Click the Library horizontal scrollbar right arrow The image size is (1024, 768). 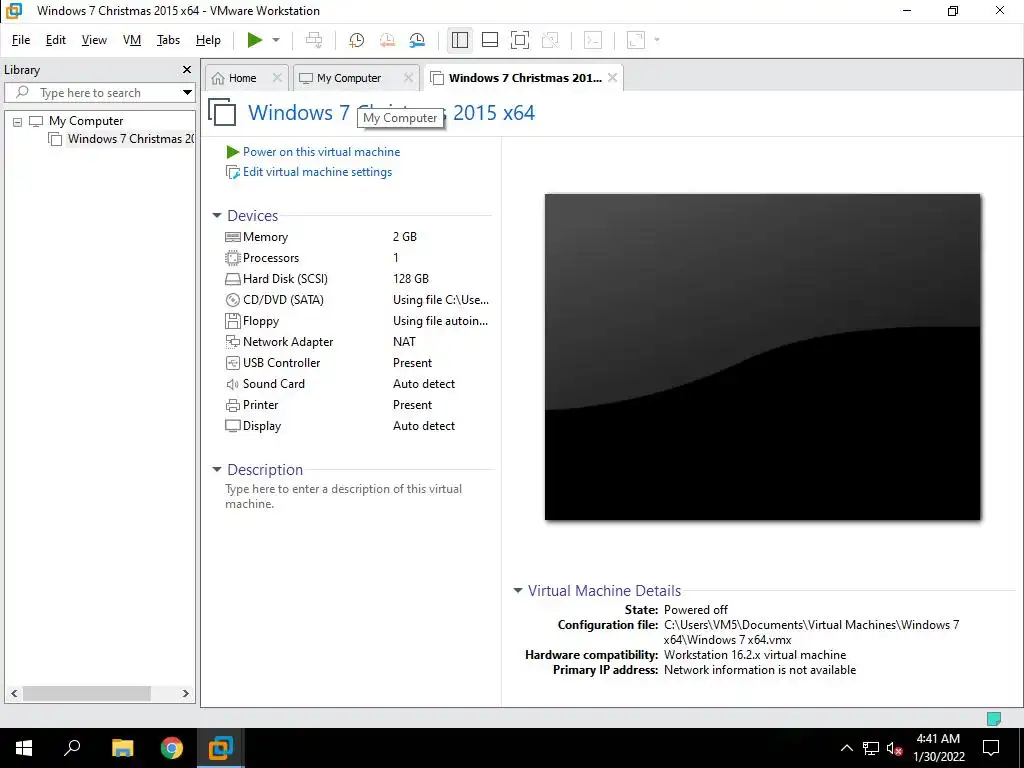(x=185, y=694)
